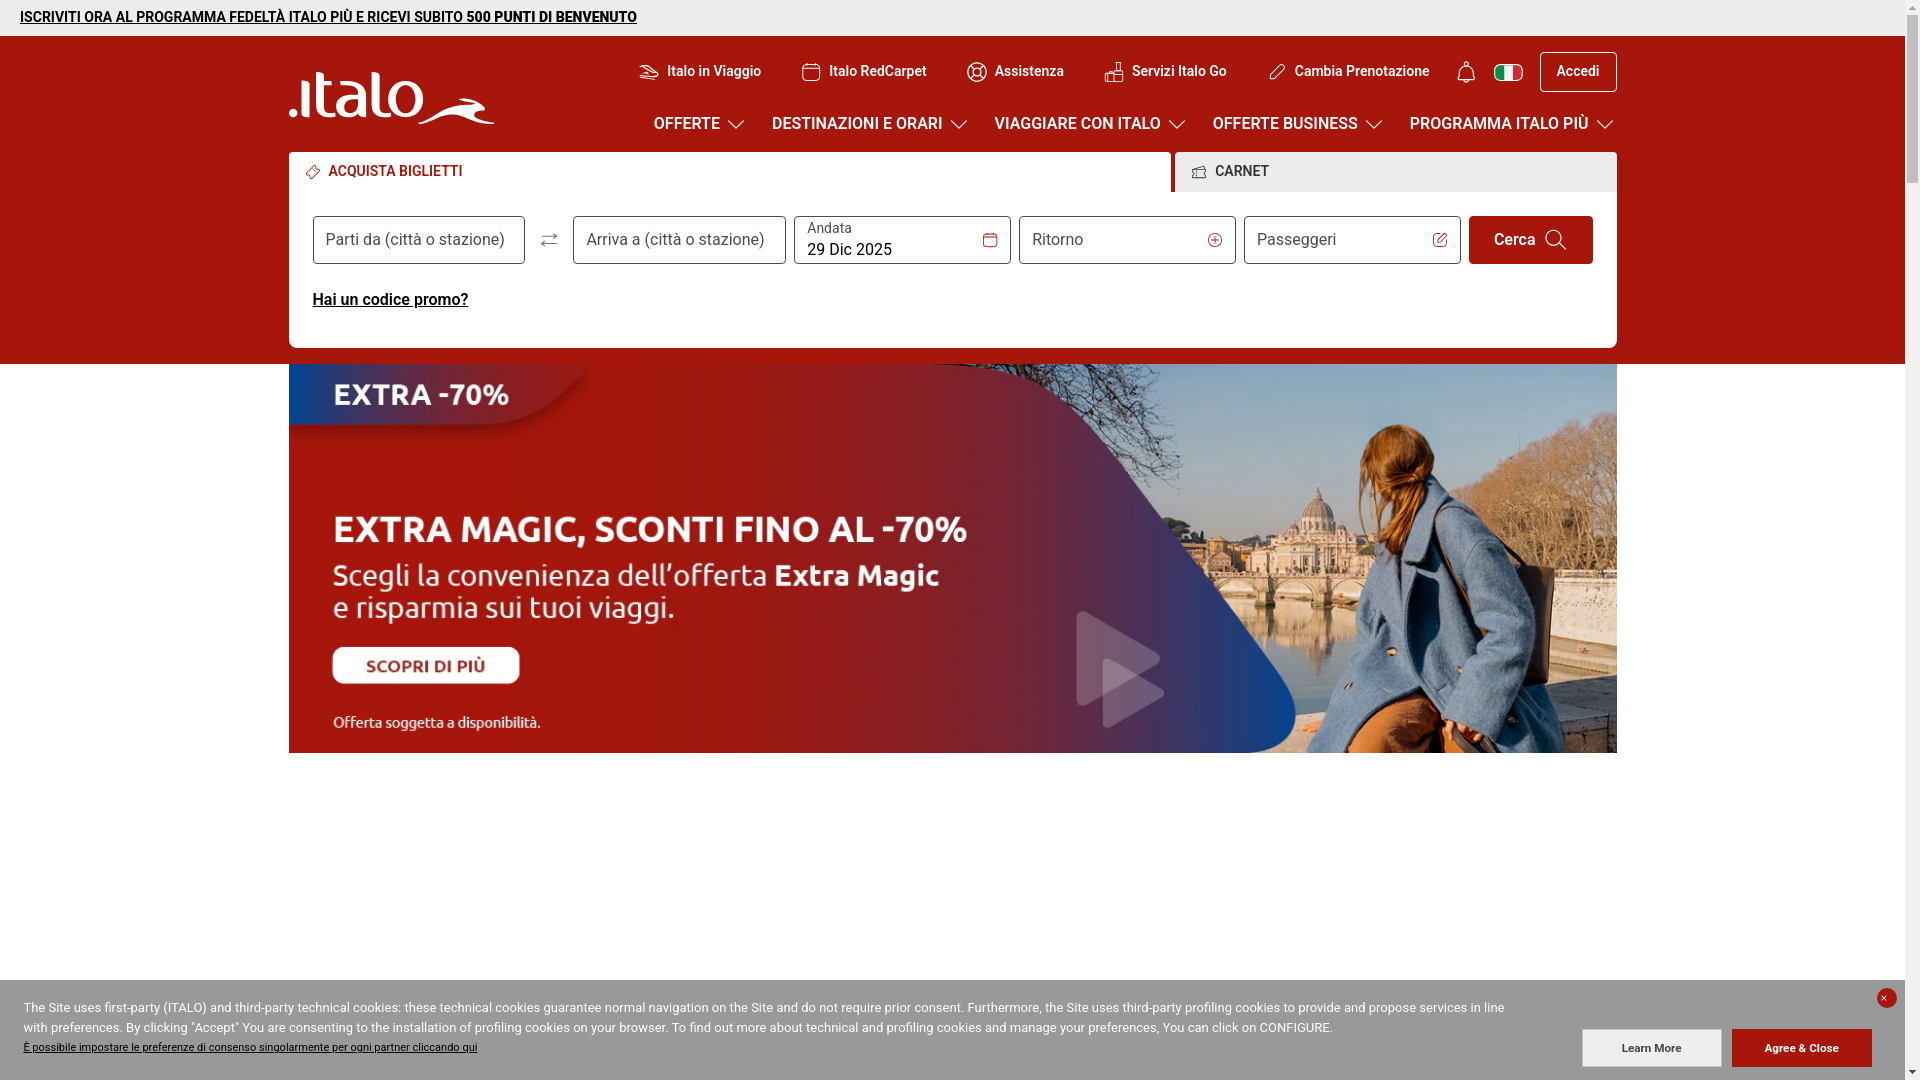Close the cookie banner
The image size is (1920, 1080).
(x=1887, y=998)
